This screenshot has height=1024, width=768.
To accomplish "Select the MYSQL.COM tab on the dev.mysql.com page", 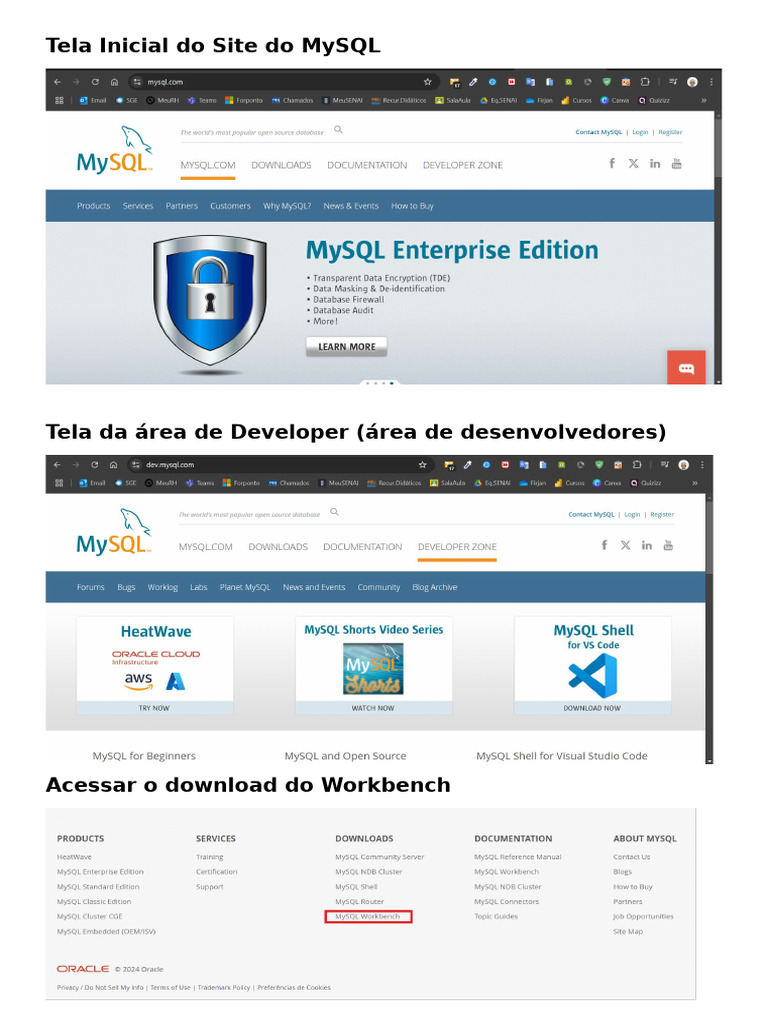I will [206, 547].
